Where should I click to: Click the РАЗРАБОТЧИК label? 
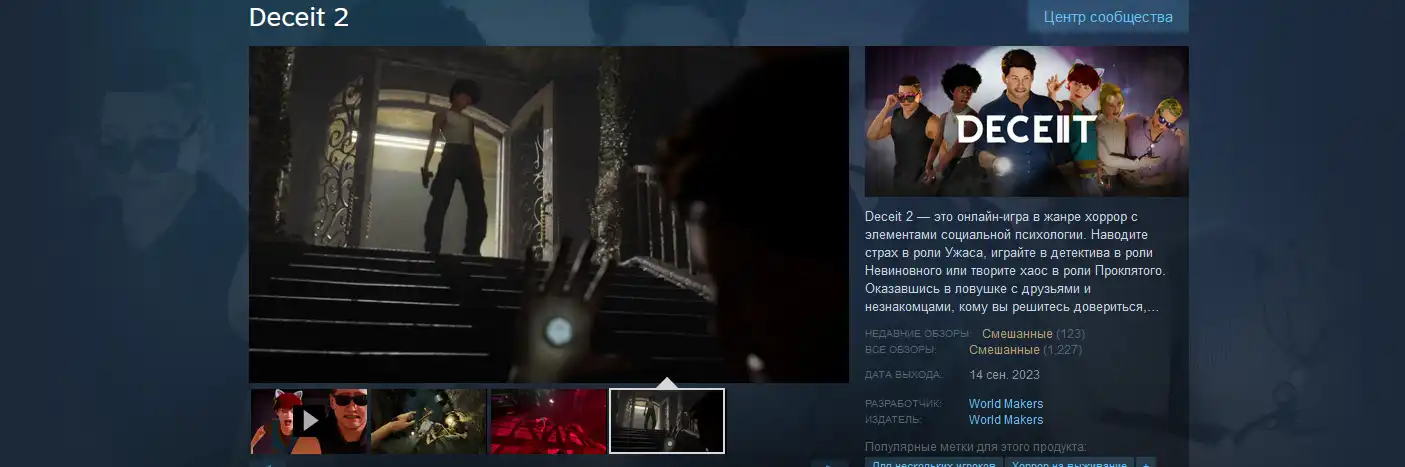point(903,404)
